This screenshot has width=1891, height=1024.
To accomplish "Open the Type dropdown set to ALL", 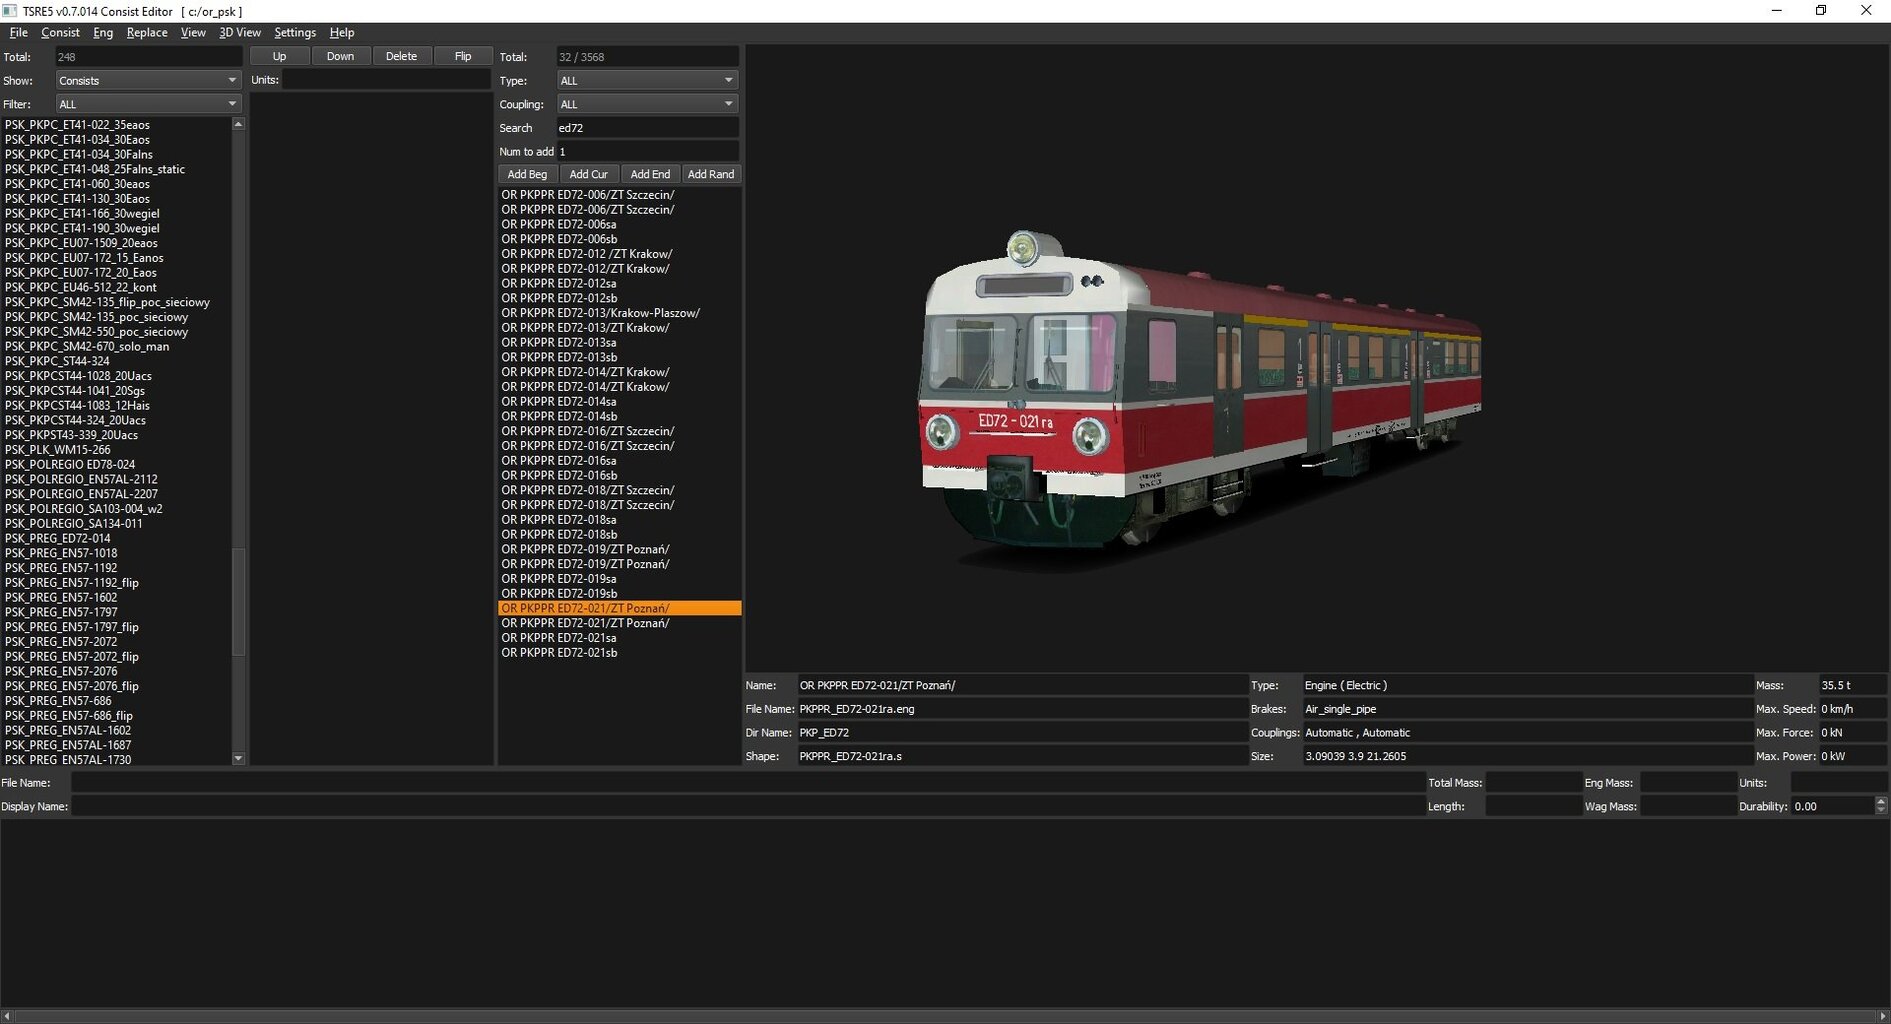I will coord(647,81).
